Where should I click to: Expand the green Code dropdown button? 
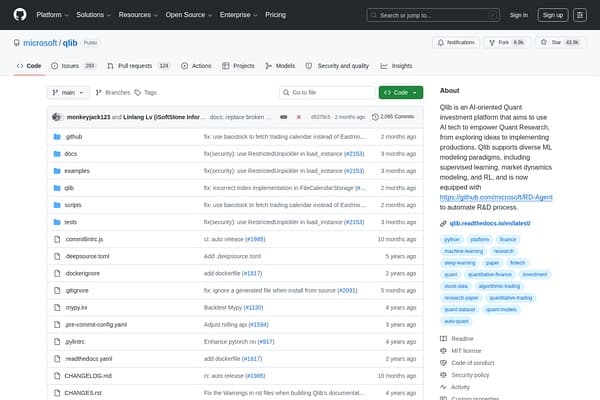point(401,93)
